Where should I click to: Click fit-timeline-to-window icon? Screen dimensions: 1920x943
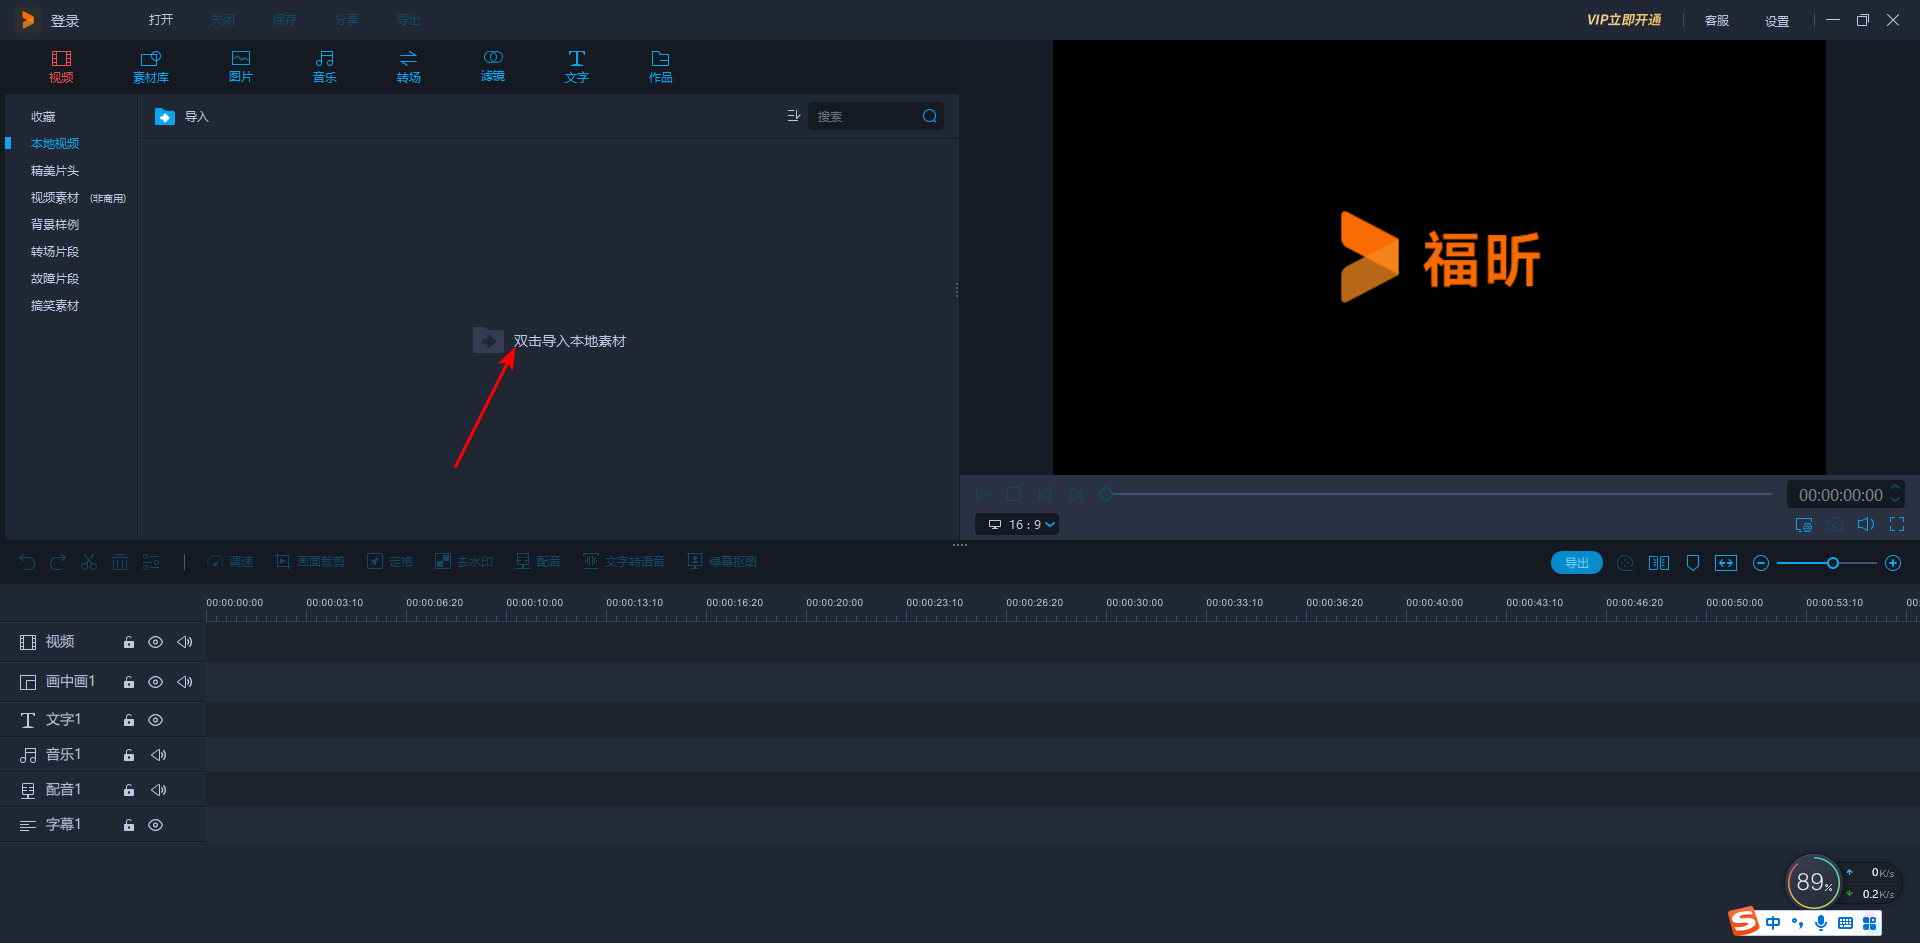(1726, 563)
